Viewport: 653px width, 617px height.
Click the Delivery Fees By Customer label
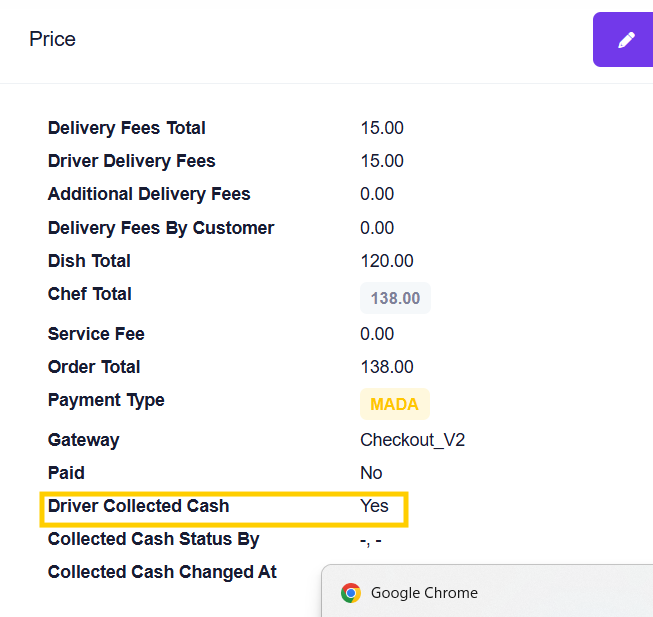pos(161,228)
